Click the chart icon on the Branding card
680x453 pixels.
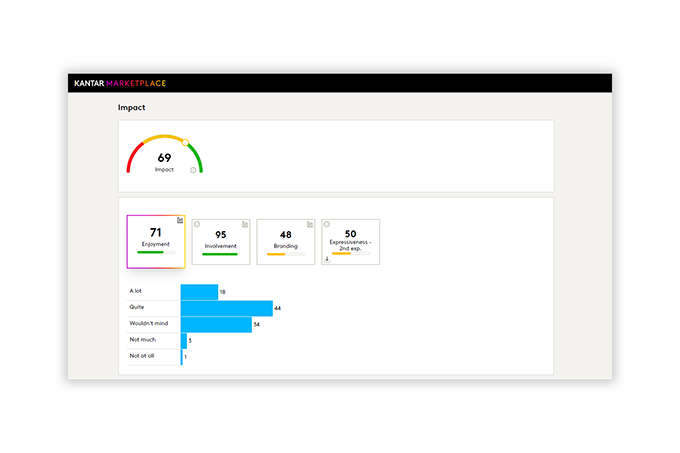pyautogui.click(x=310, y=224)
